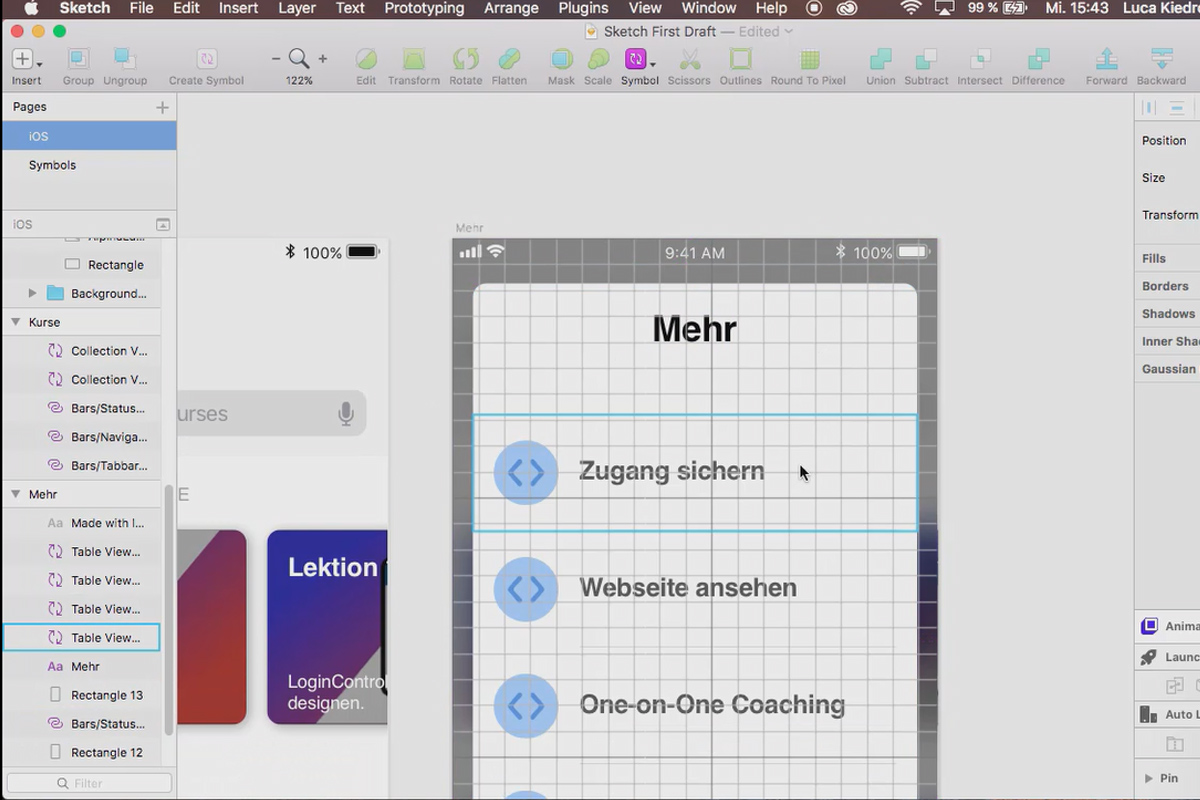Click the Creative Cloud menu bar icon
Screen dimensions: 1200x800
point(848,8)
